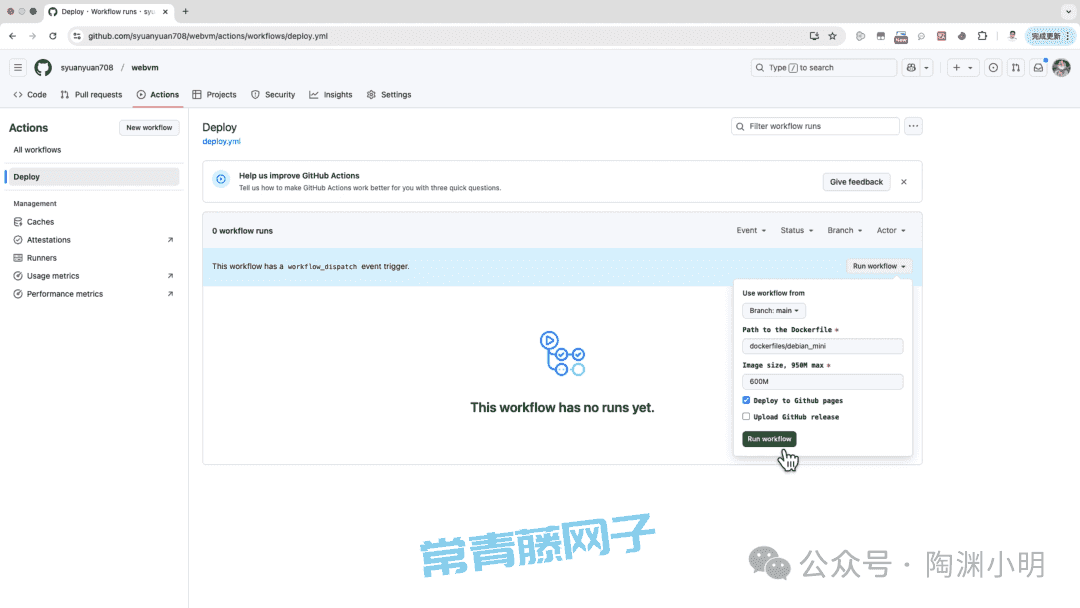Switch to the Code tab

pos(30,94)
